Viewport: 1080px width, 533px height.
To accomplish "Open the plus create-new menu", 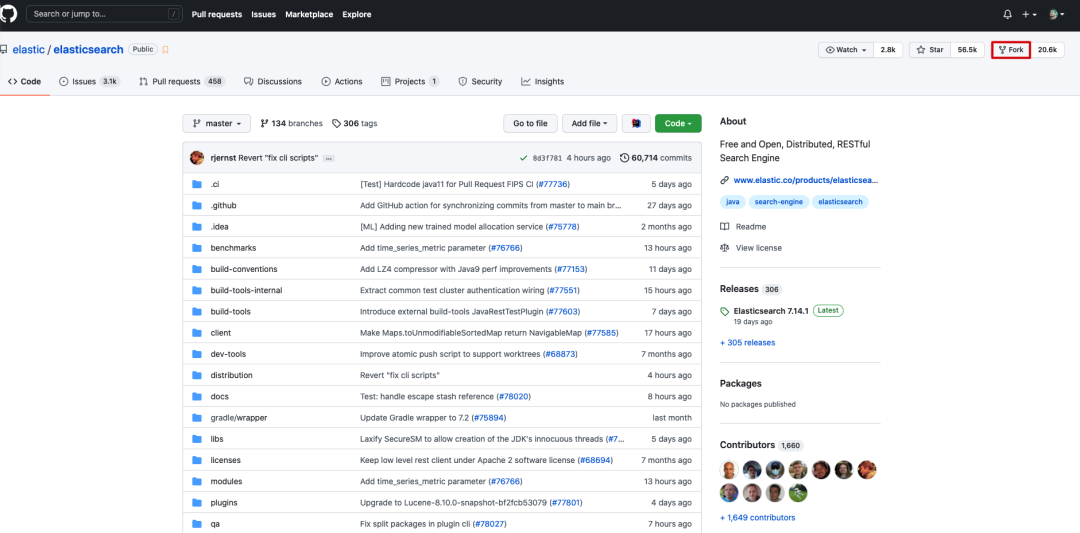I will (1030, 14).
